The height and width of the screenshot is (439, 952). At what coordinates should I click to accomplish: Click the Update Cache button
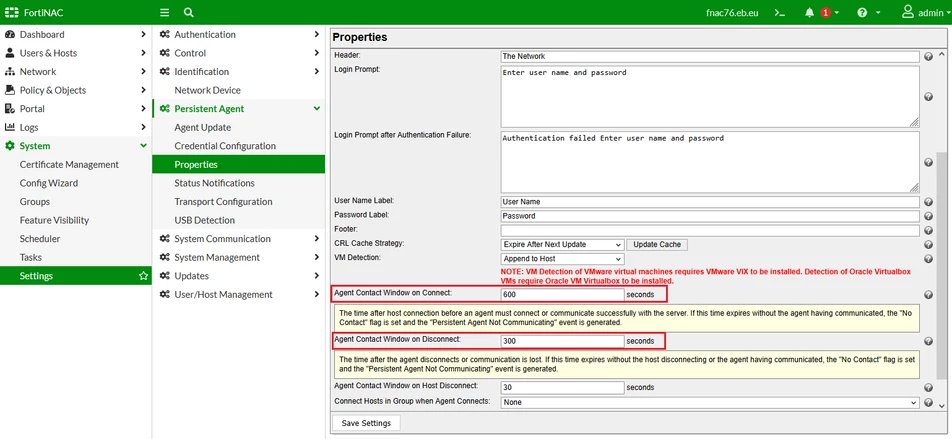[x=657, y=245]
